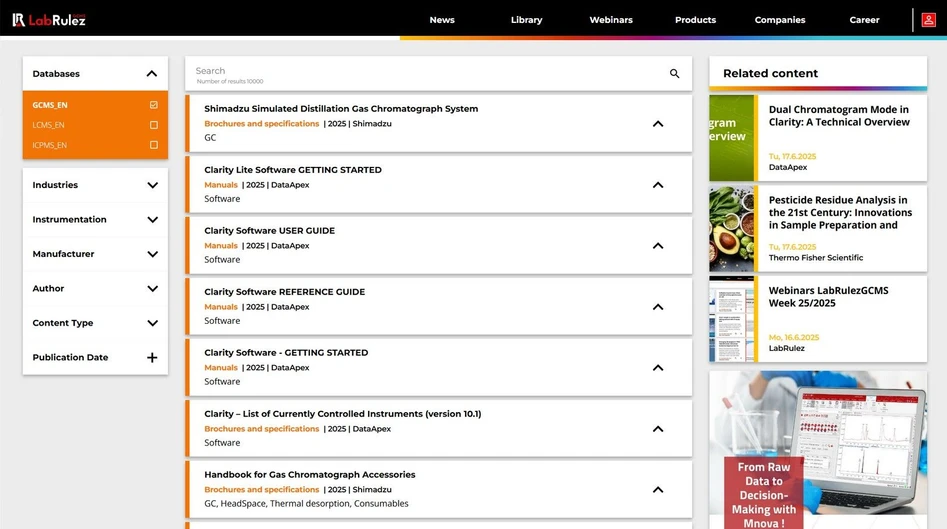Click the Mnova advertisement banner
The image size is (947, 529).
(817, 450)
